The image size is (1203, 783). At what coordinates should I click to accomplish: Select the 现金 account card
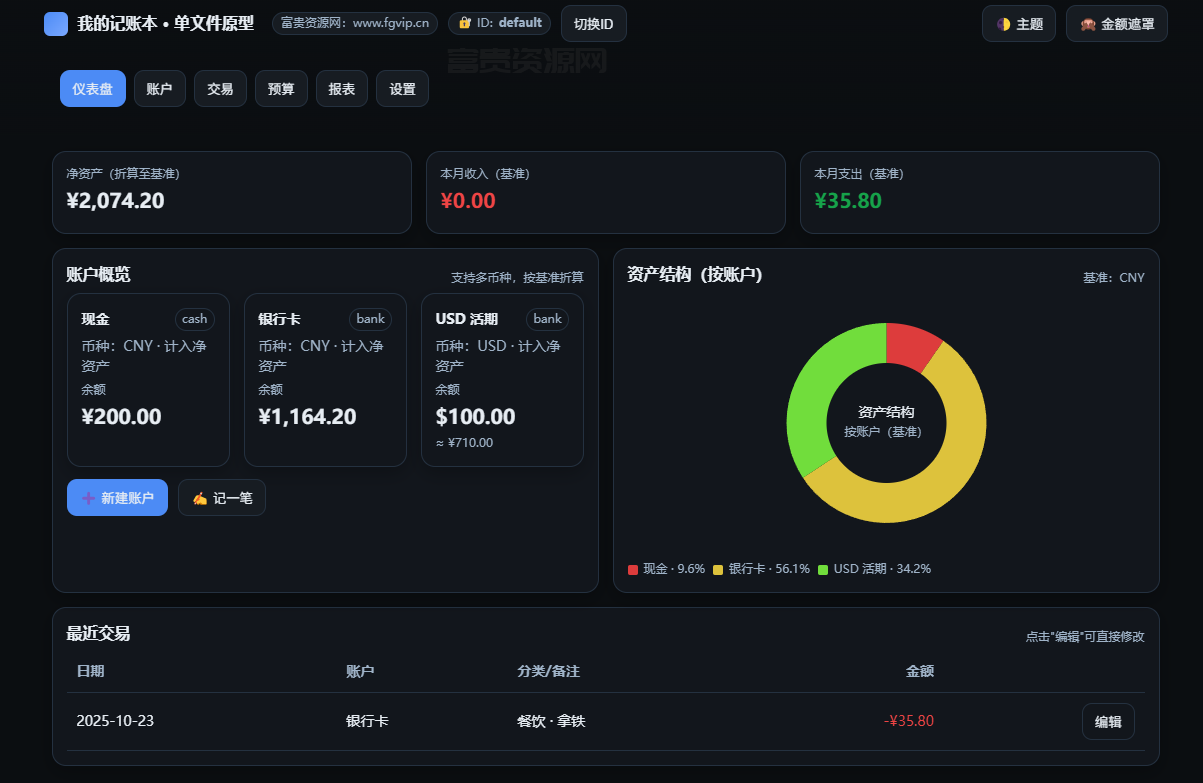coord(148,380)
